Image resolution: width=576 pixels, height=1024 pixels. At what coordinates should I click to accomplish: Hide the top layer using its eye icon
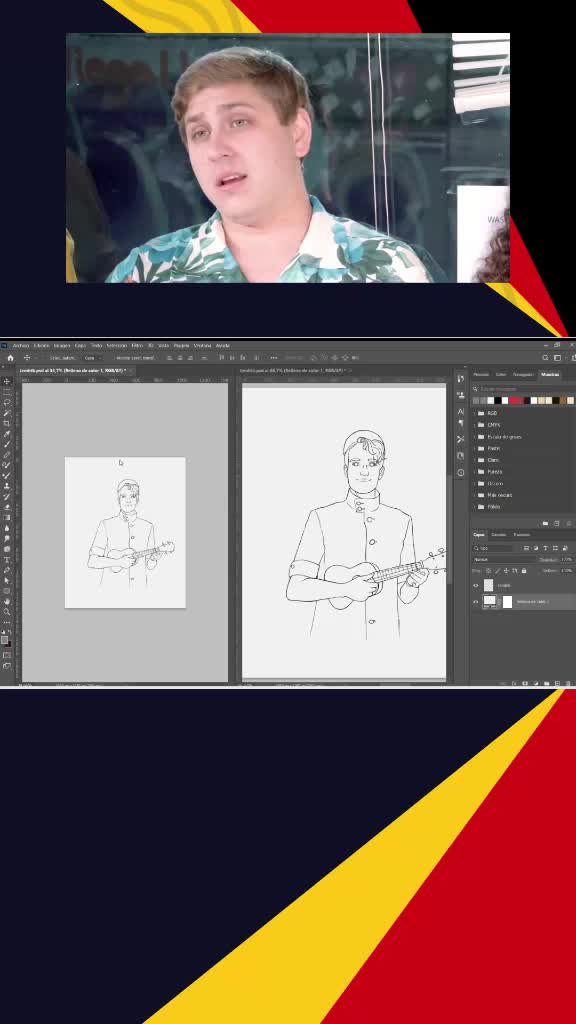pos(475,586)
